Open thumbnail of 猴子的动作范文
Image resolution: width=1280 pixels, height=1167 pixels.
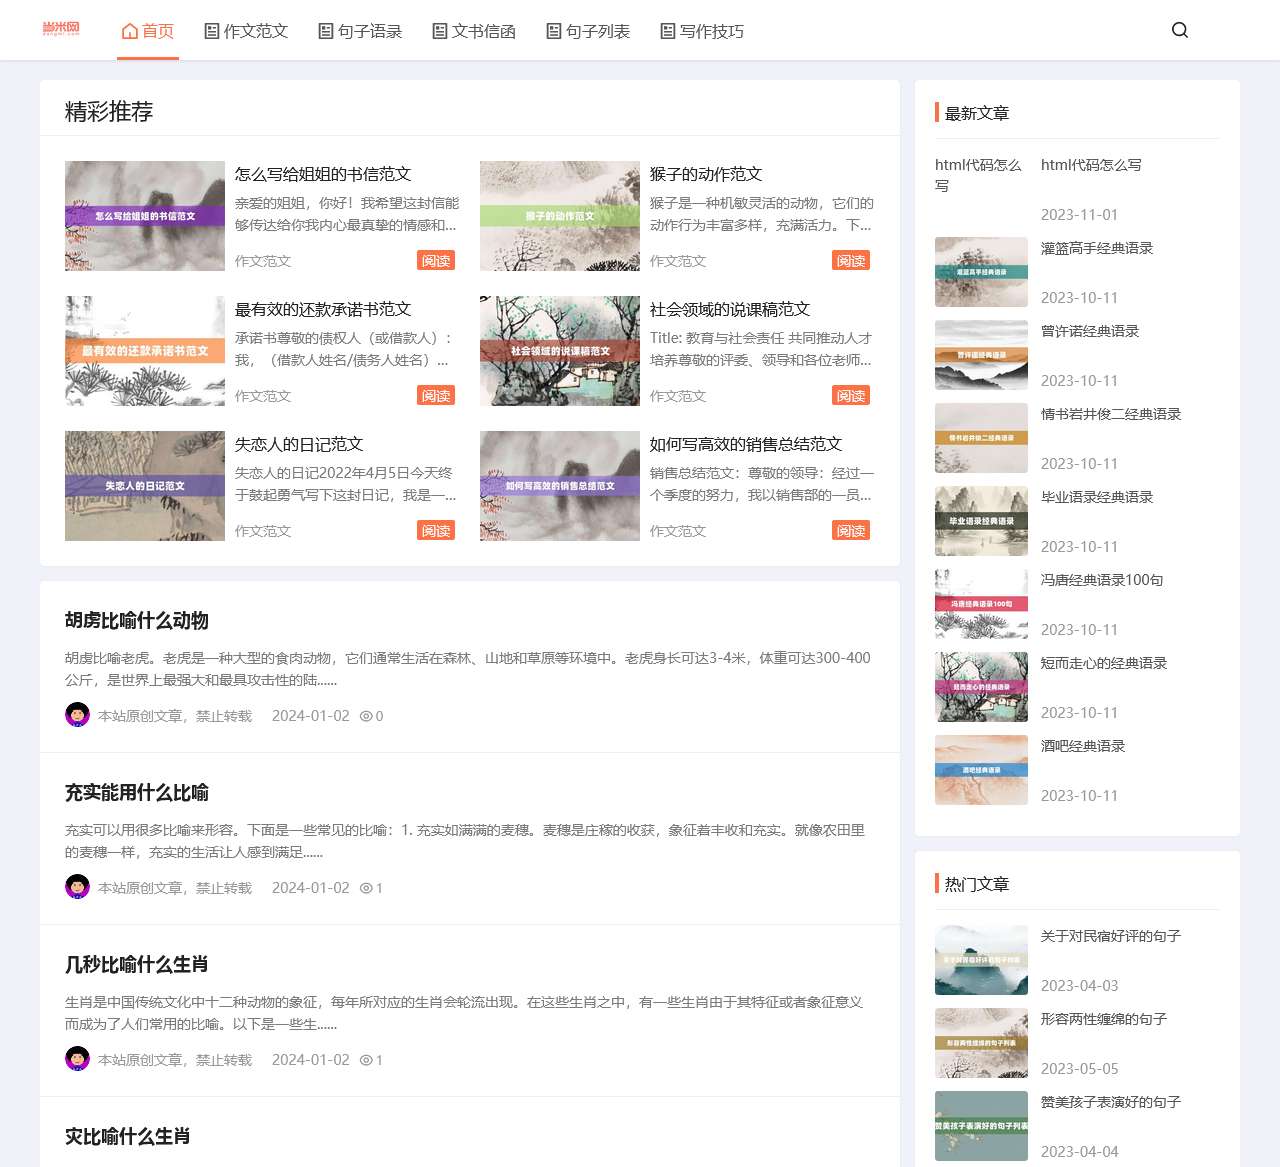click(x=560, y=216)
